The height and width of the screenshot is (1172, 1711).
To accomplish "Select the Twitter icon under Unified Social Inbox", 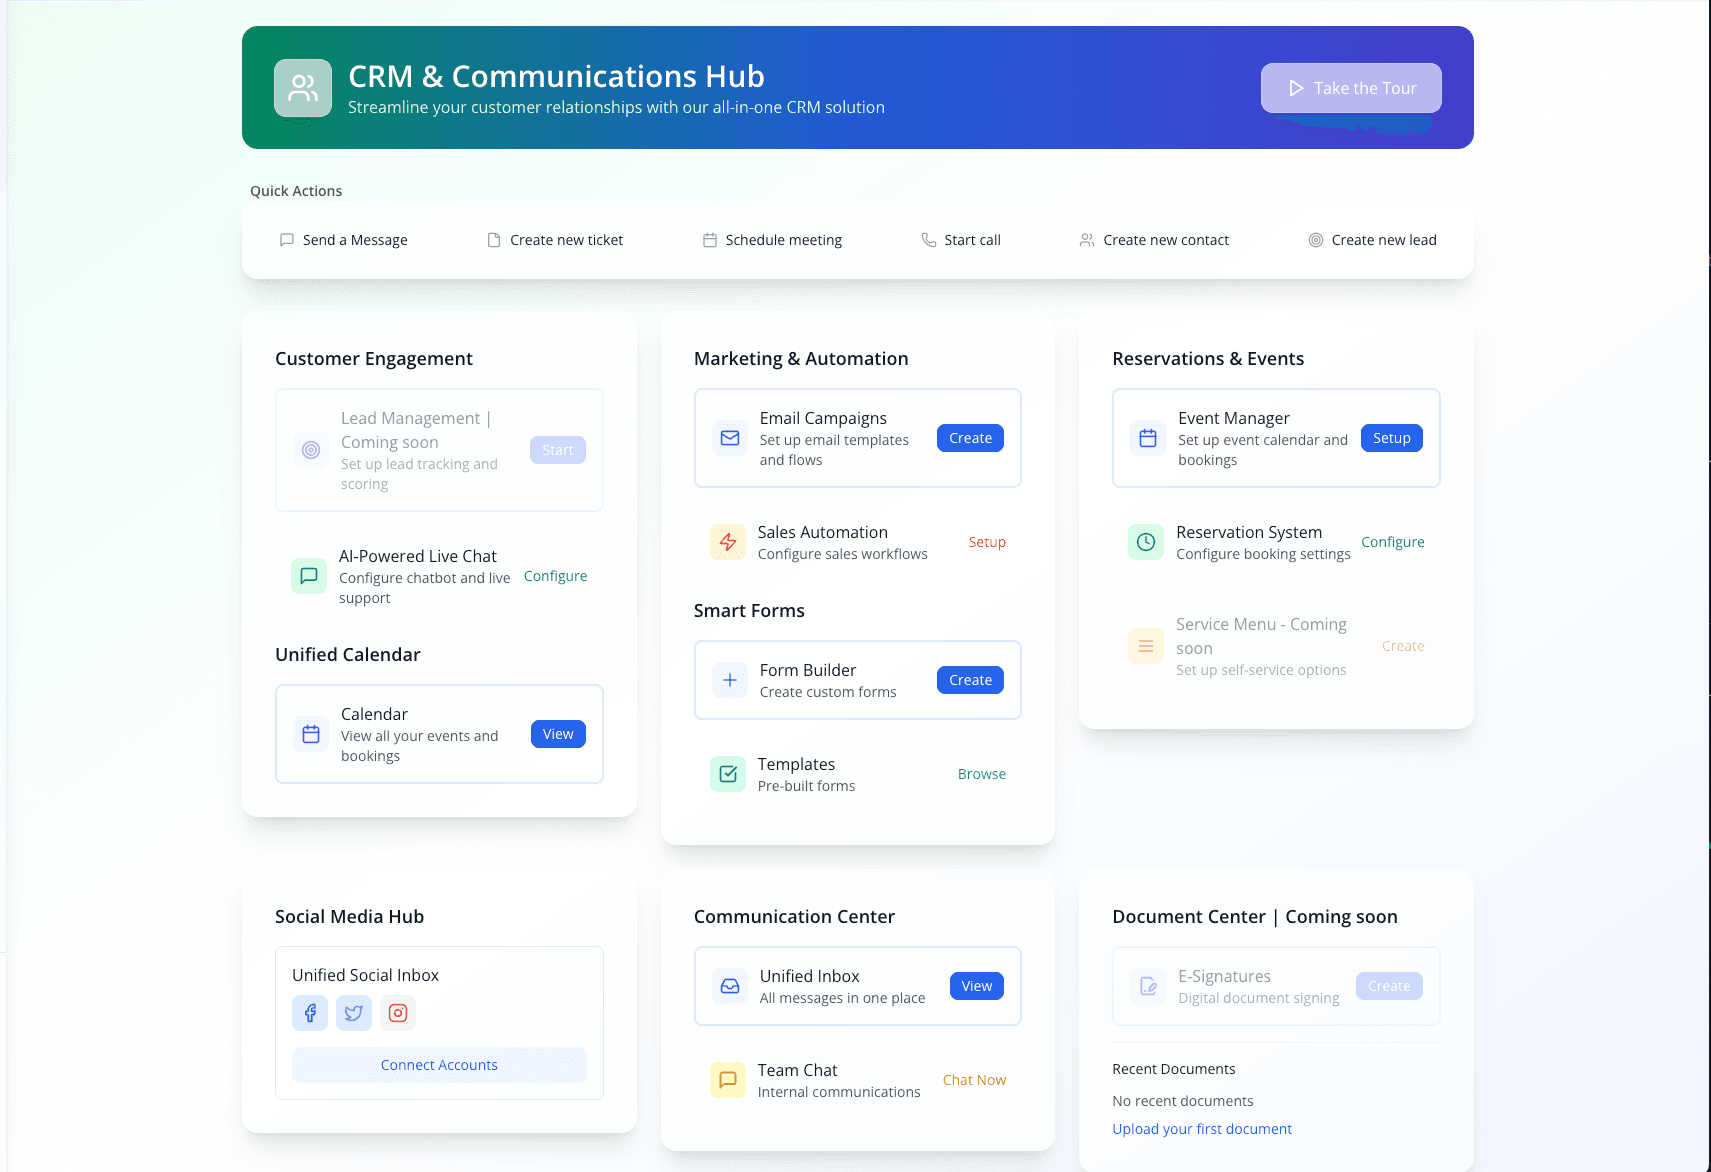I will pyautogui.click(x=353, y=1012).
